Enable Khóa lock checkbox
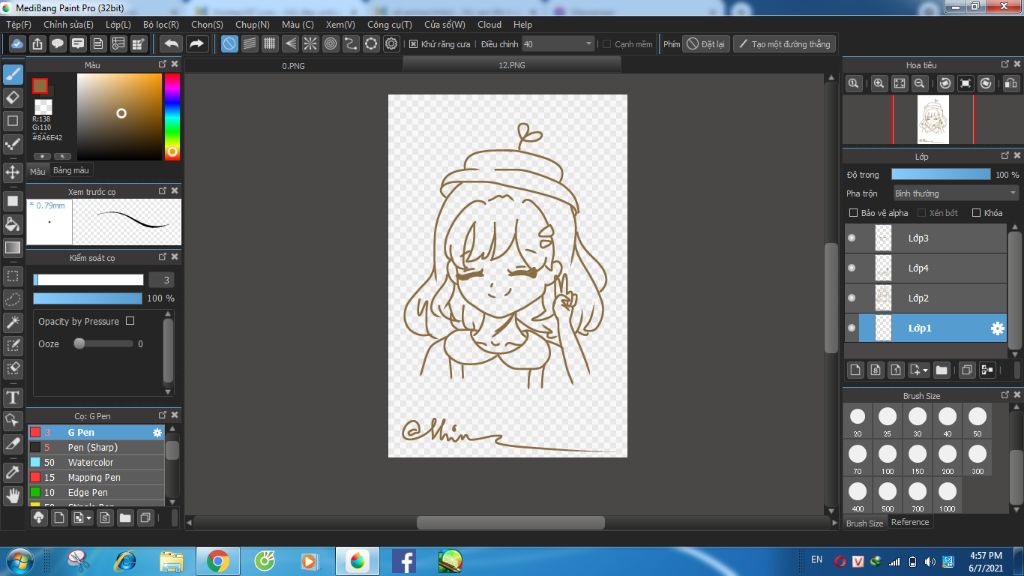The image size is (1024, 576). (976, 213)
